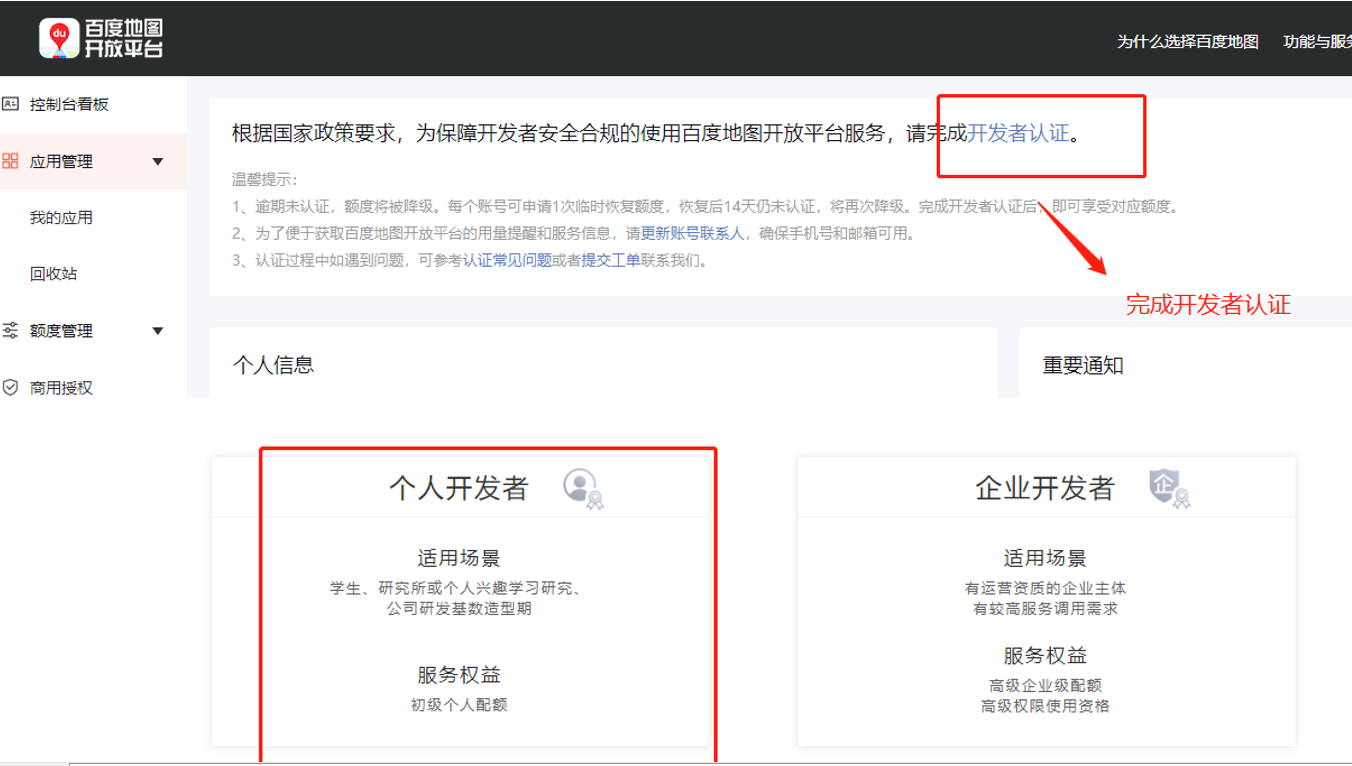Select the 个人开发者 card title
The image size is (1352, 766).
458,488
